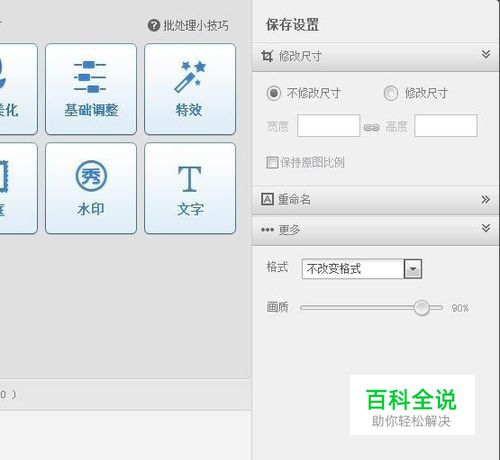Open the 特效 effects magic wand tool
Image resolution: width=500 pixels, height=460 pixels.
tap(190, 89)
